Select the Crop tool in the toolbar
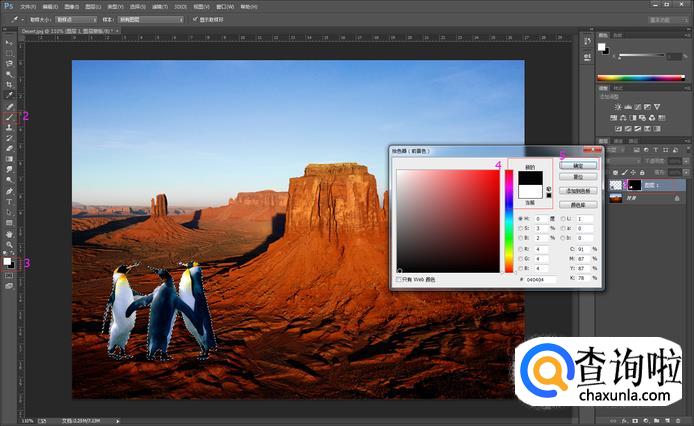Viewport: 694px width, 426px height. pos(10,85)
